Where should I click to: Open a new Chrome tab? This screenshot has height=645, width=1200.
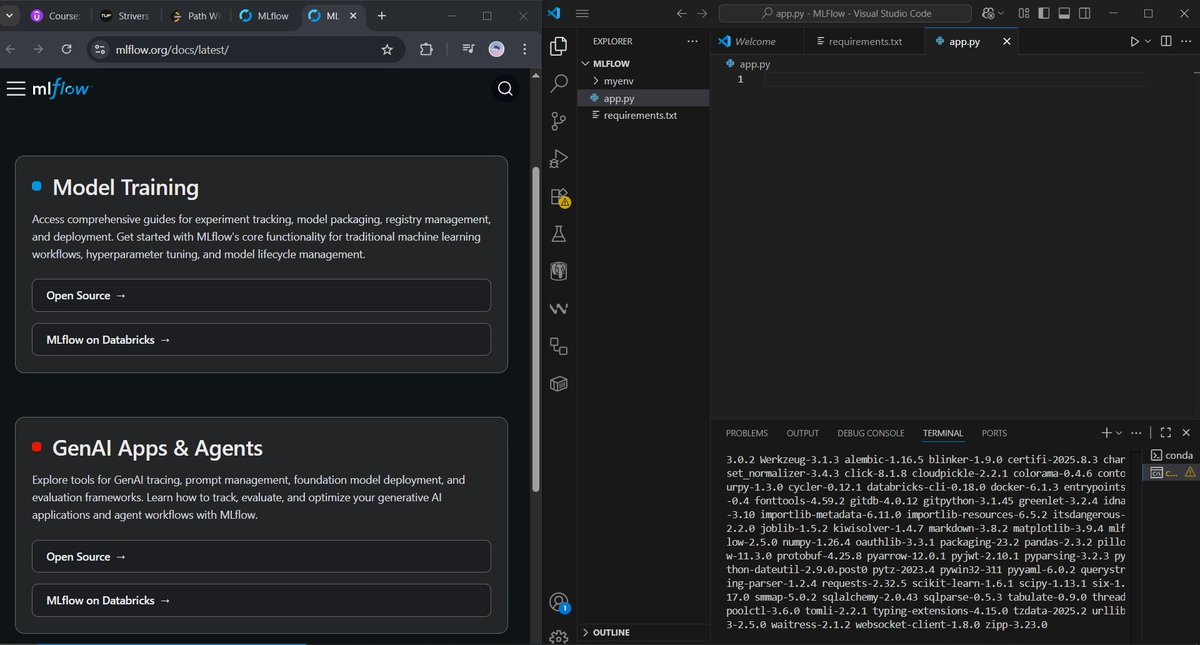[382, 16]
